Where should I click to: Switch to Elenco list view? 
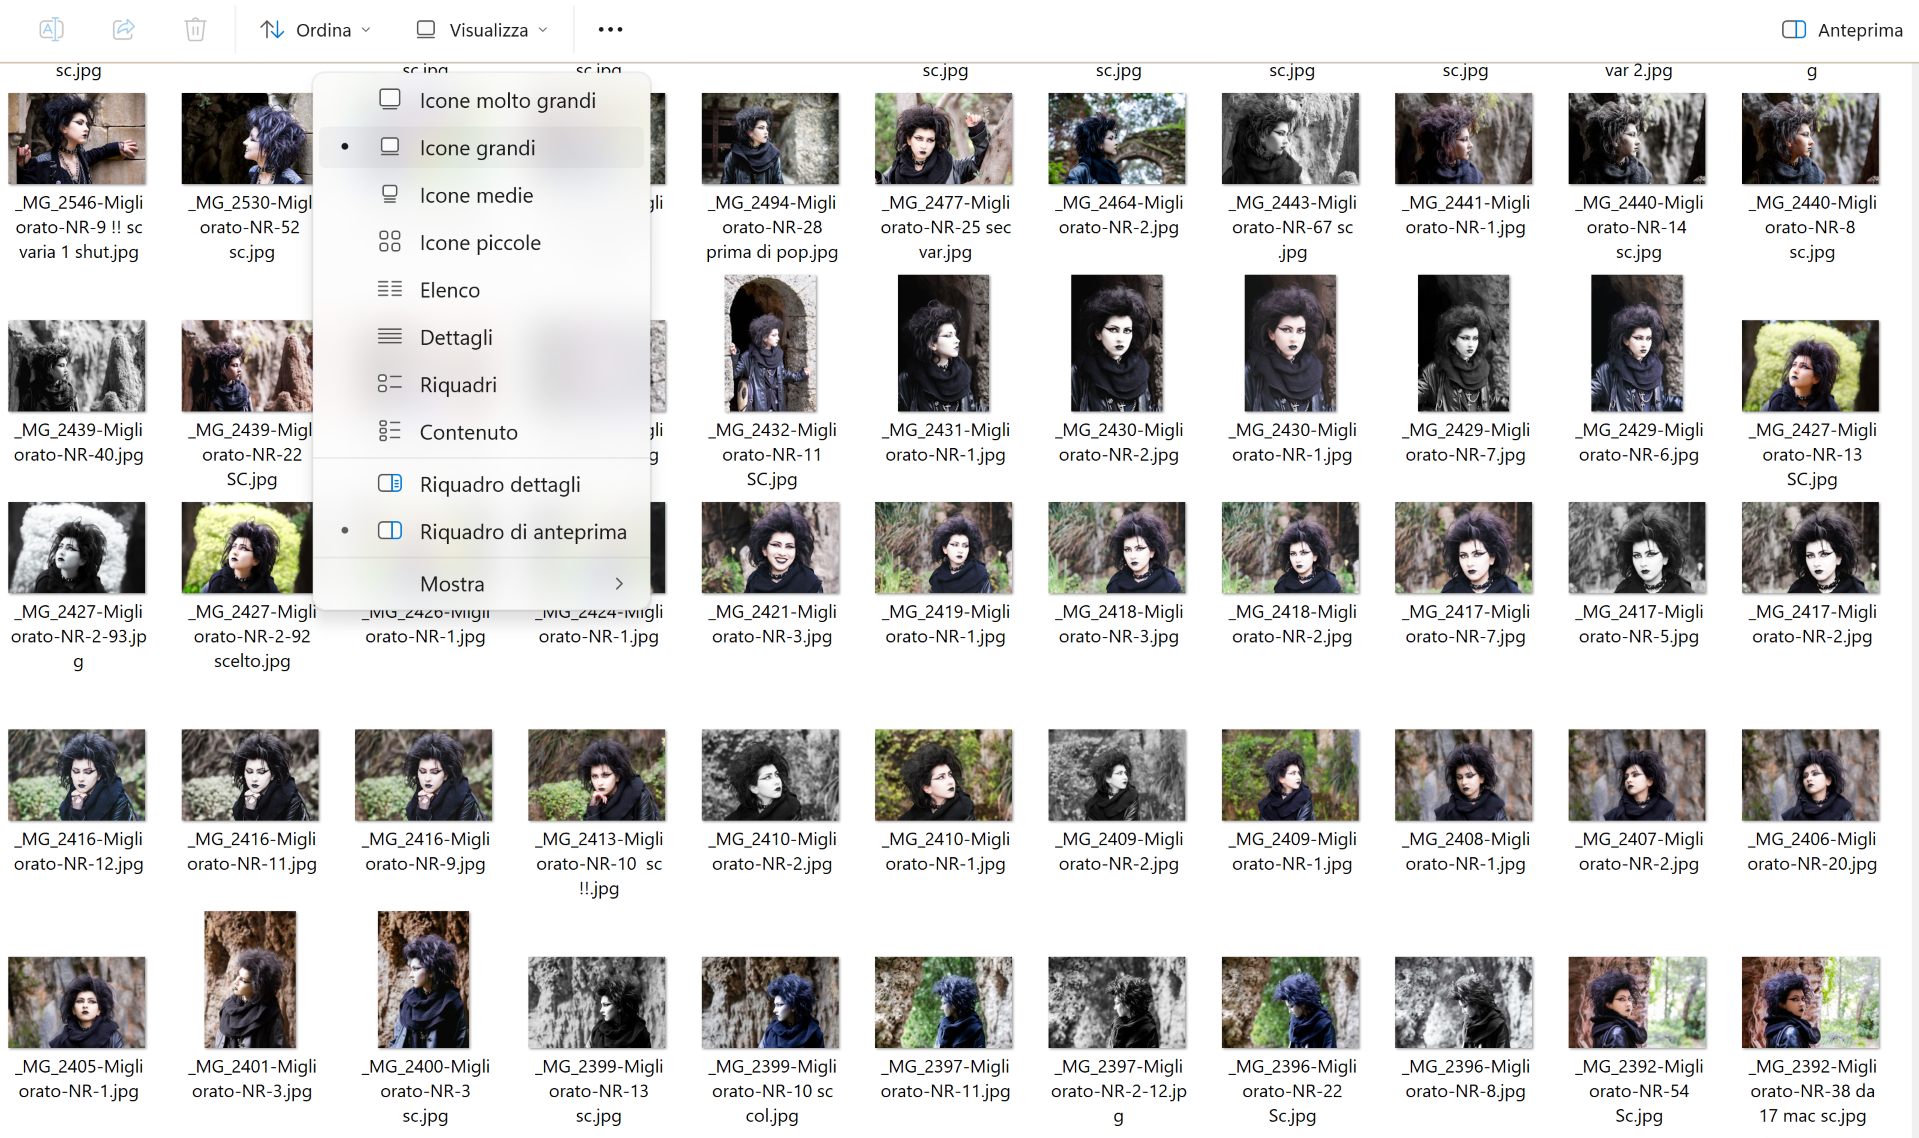pos(482,290)
